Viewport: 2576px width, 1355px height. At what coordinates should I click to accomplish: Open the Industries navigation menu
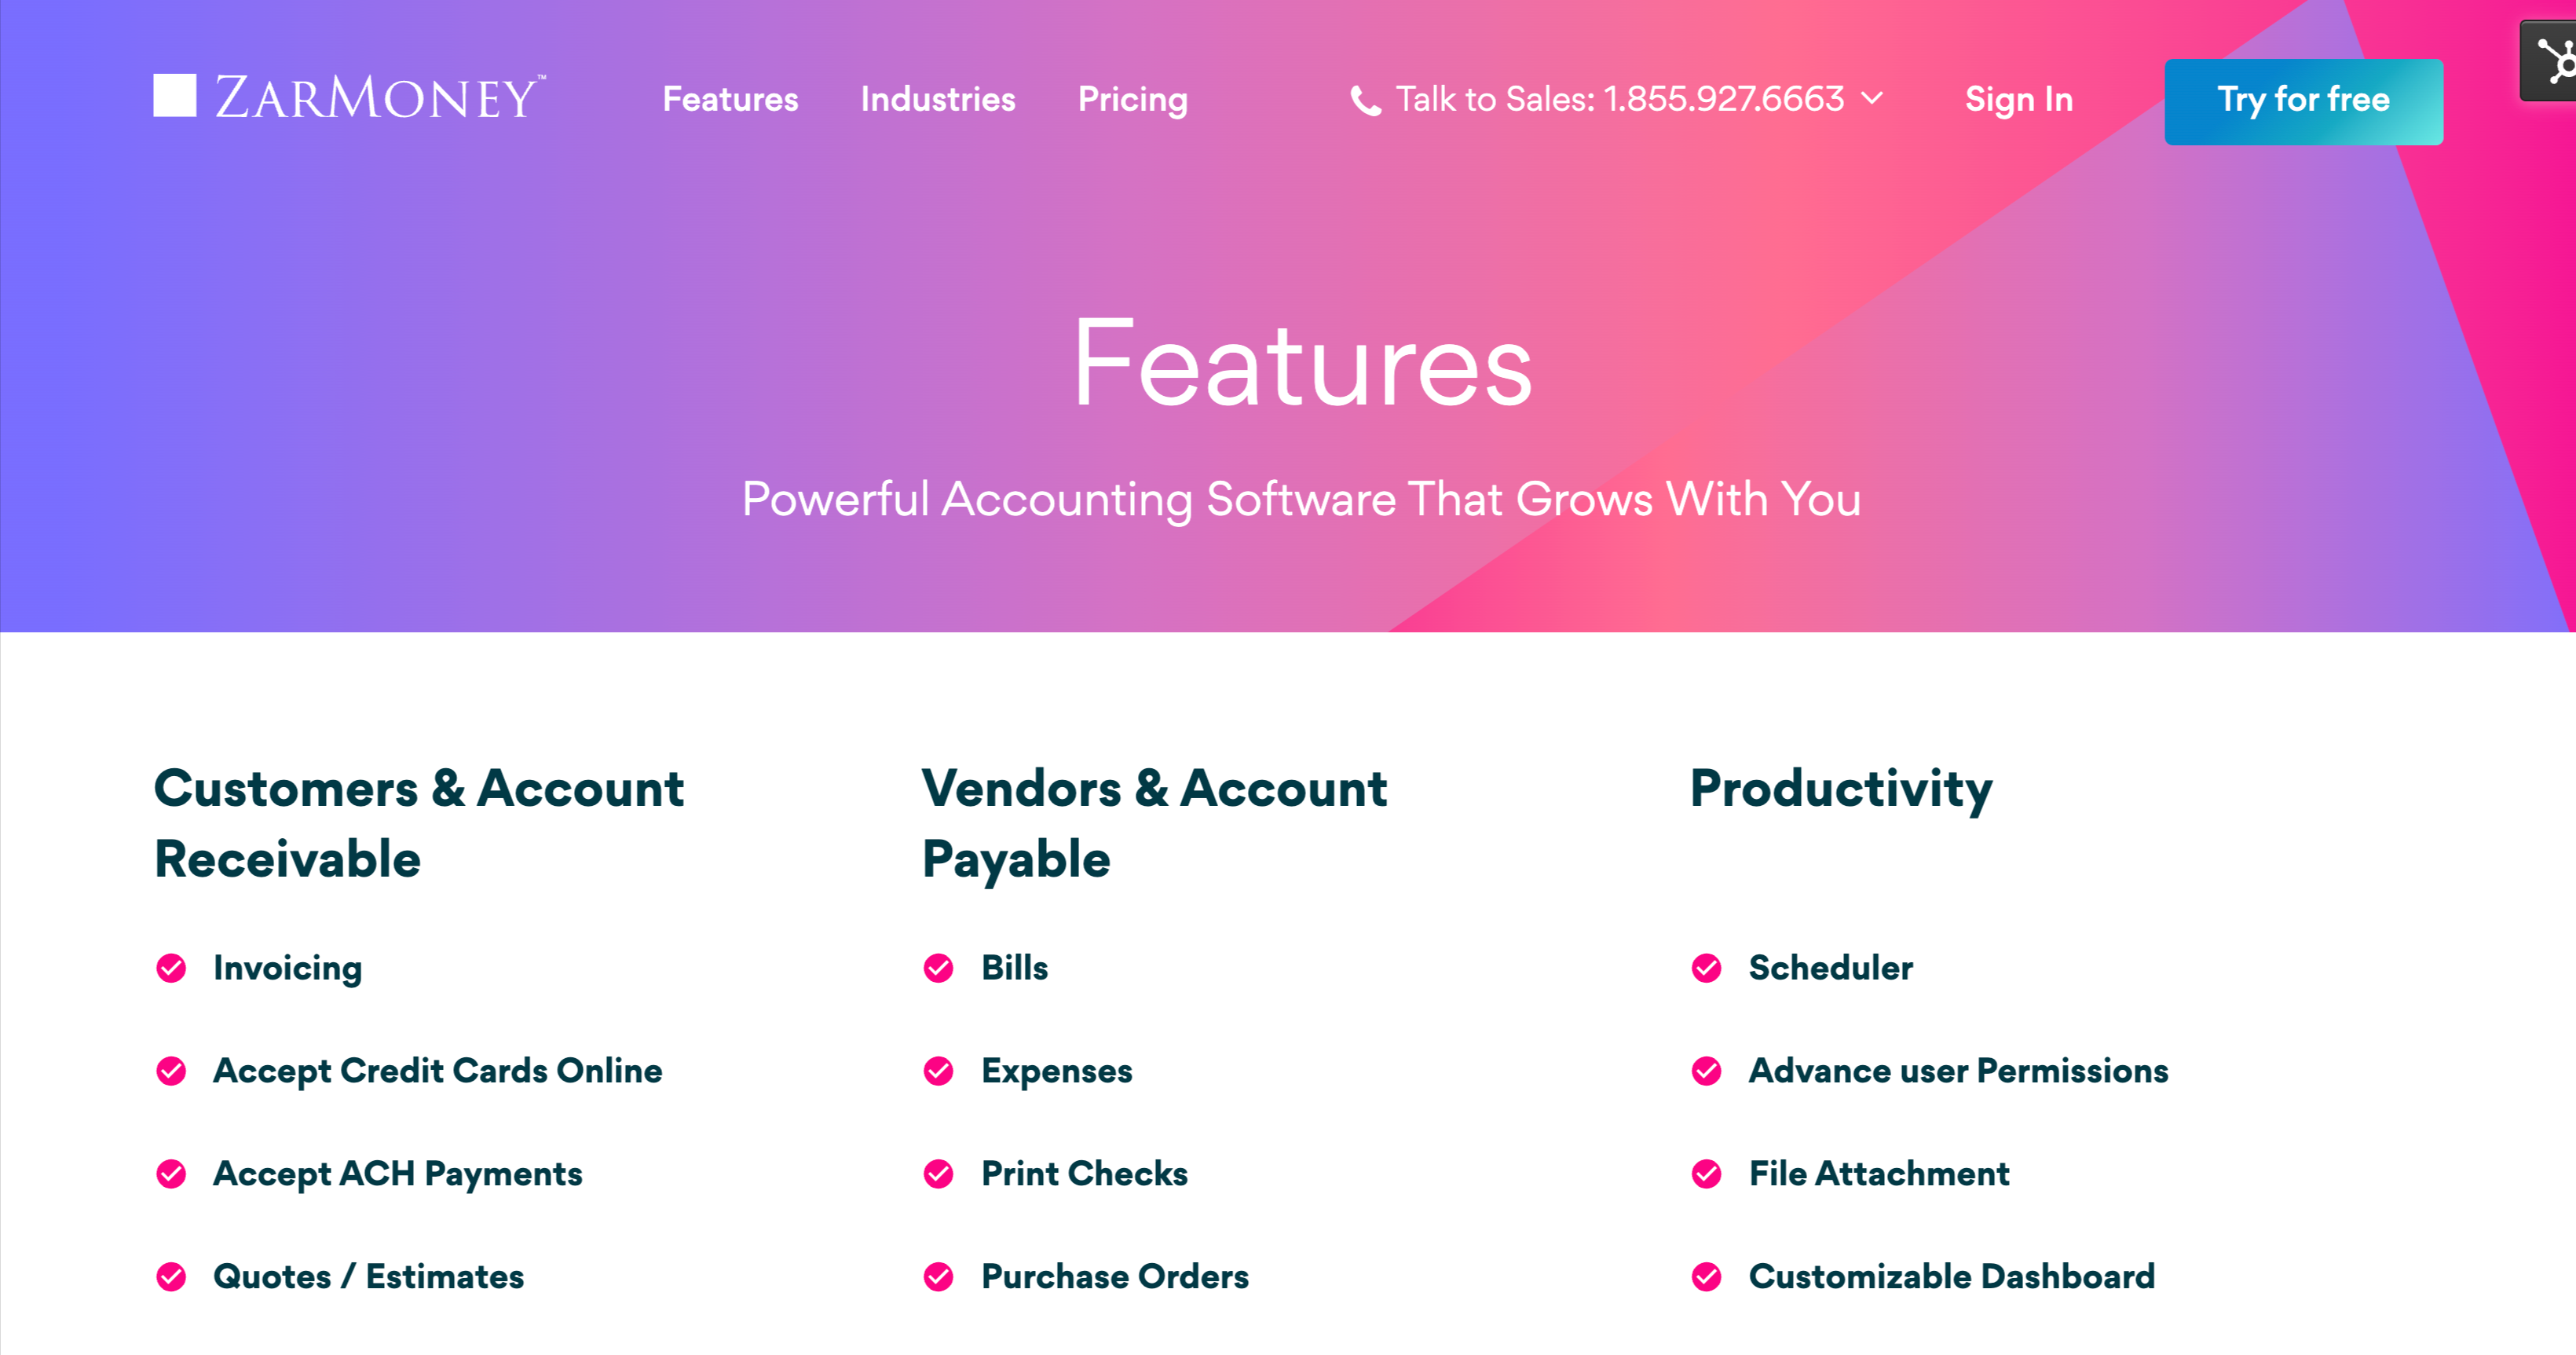point(937,99)
